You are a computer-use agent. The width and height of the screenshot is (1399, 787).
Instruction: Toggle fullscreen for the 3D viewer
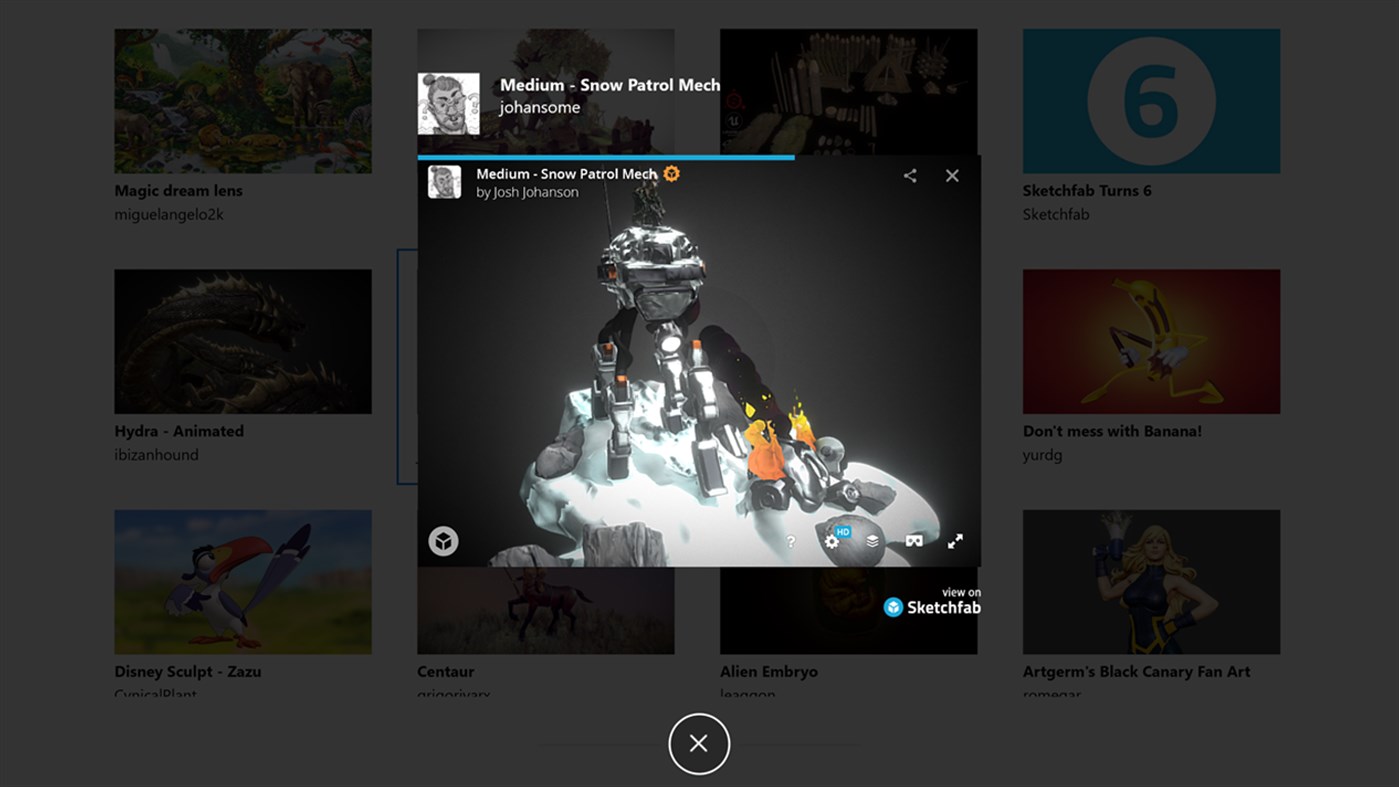(x=955, y=541)
